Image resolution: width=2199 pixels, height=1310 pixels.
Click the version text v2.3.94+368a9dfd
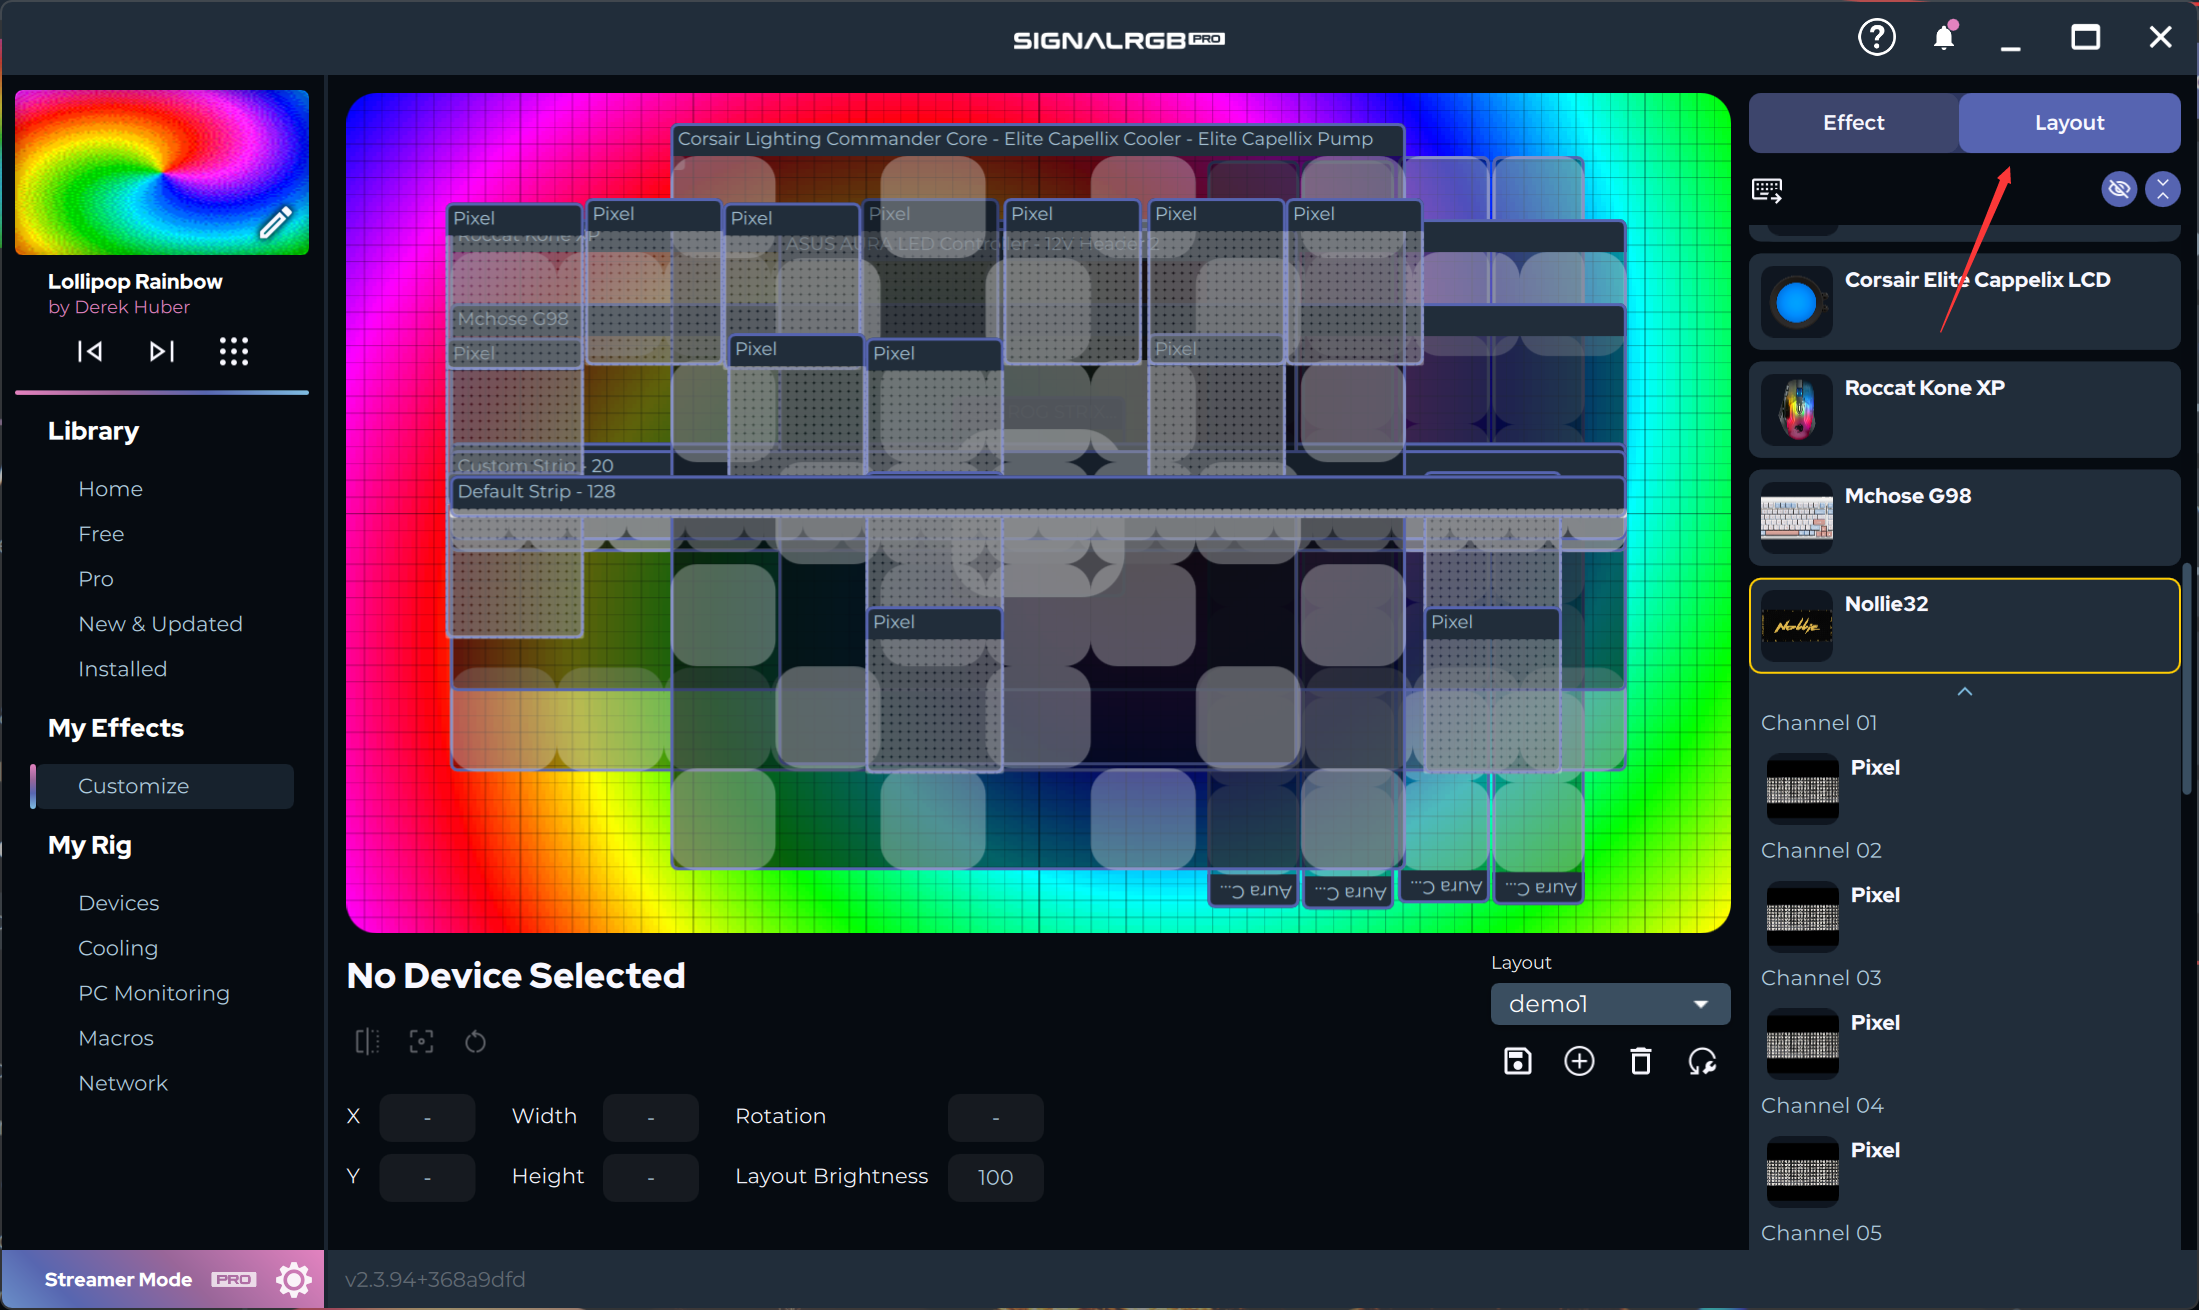435,1279
